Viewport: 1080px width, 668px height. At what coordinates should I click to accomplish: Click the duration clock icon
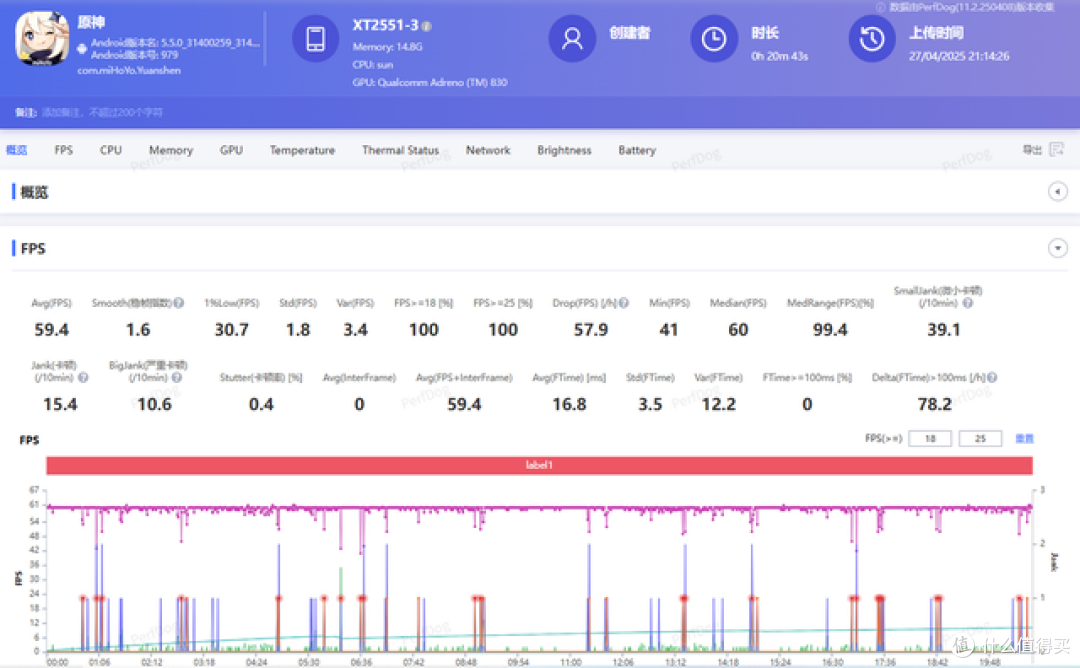tap(714, 39)
